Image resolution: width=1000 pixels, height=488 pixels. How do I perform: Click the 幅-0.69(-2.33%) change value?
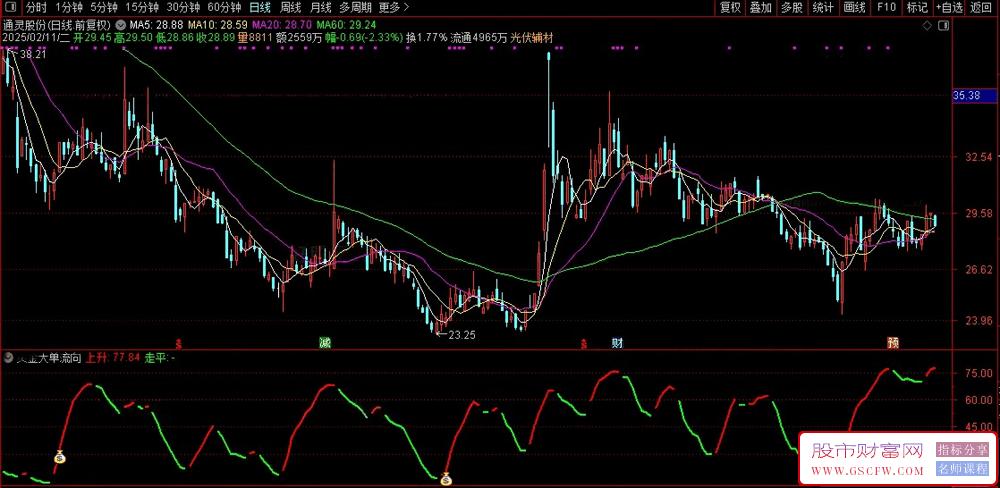coord(364,38)
